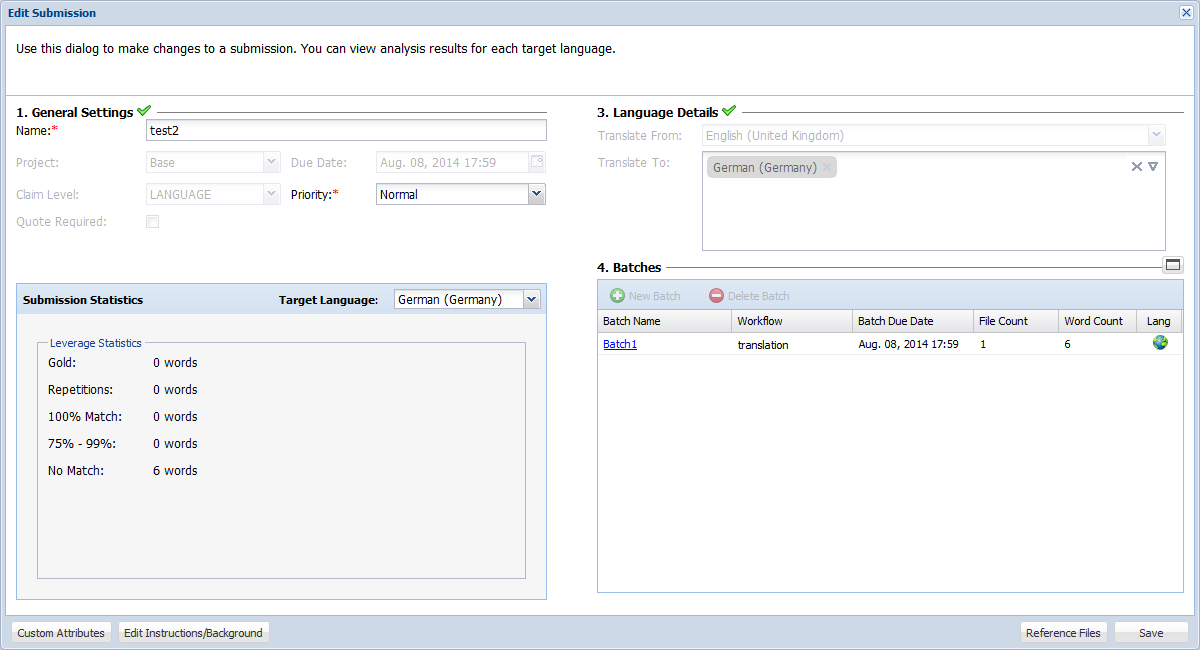Maximize the Batches panel
Image resolution: width=1200 pixels, height=650 pixels.
tap(1173, 265)
